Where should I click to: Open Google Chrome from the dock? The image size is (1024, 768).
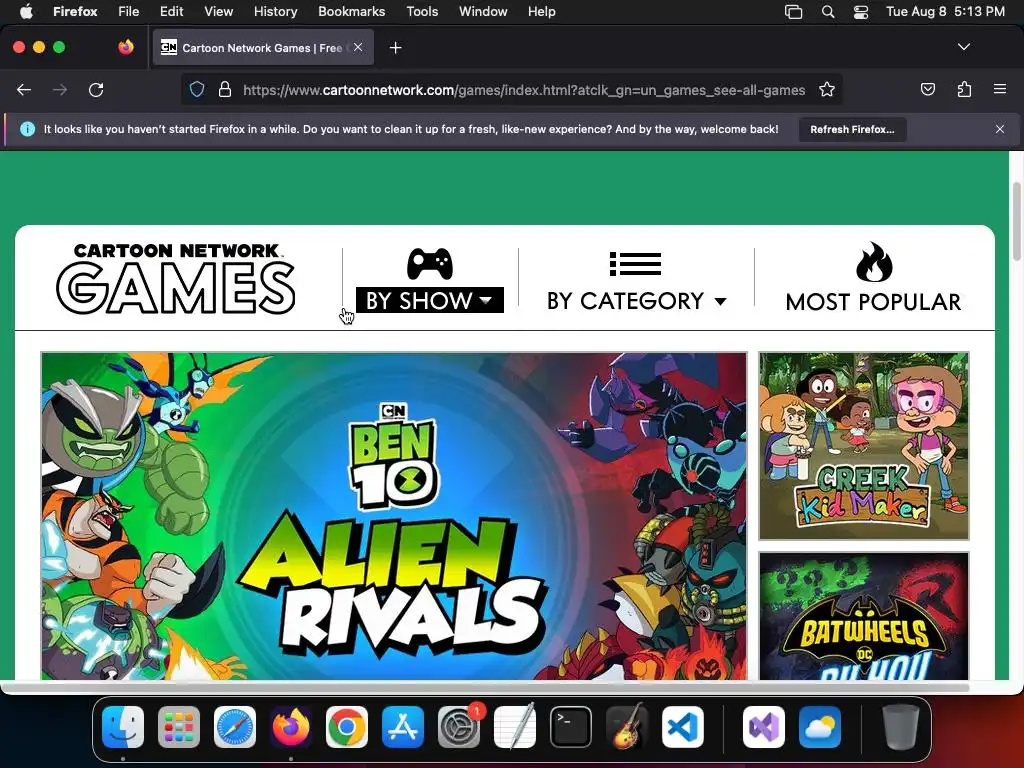(347, 727)
